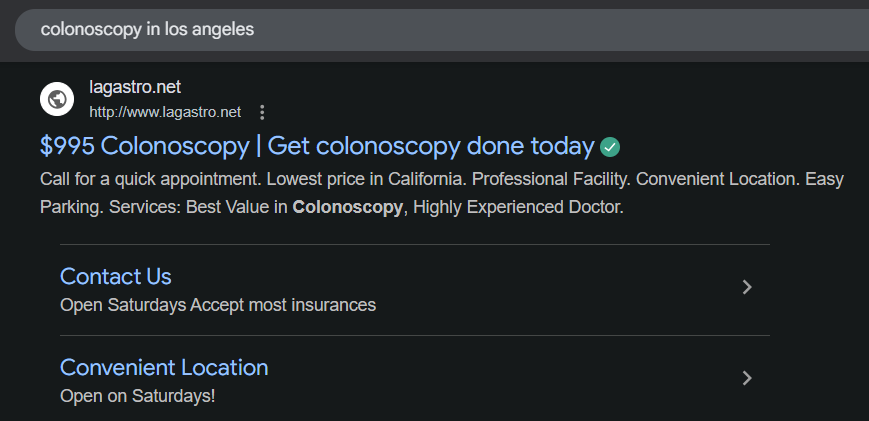Click in the search box with colonoscopy query
This screenshot has width=869, height=421.
tap(400, 30)
